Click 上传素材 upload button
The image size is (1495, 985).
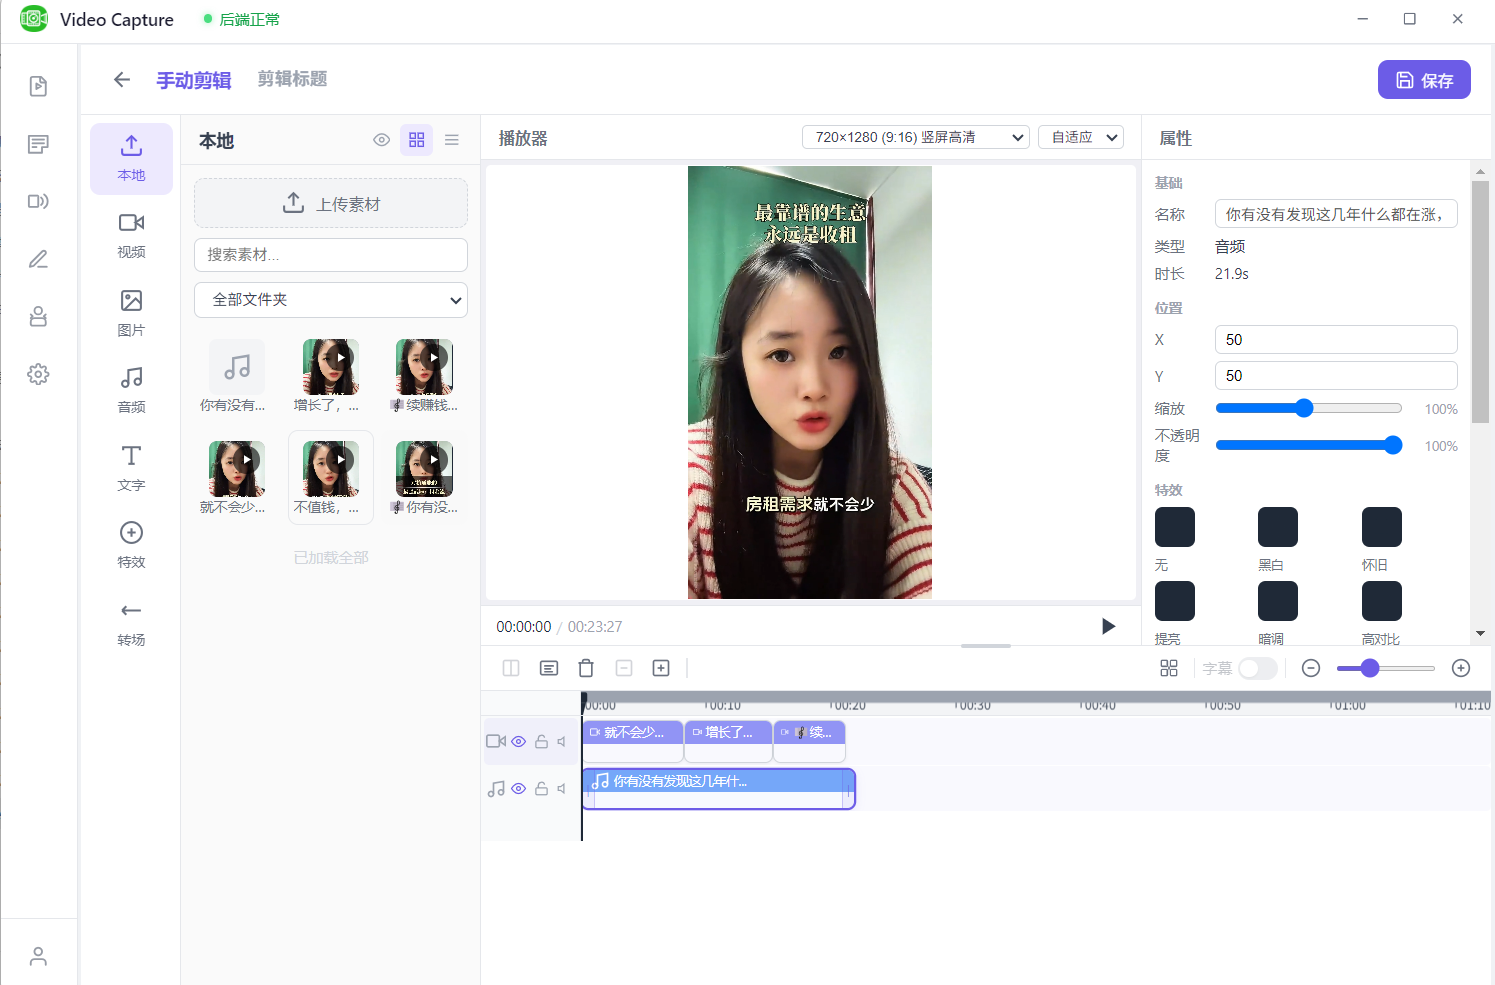(x=331, y=203)
